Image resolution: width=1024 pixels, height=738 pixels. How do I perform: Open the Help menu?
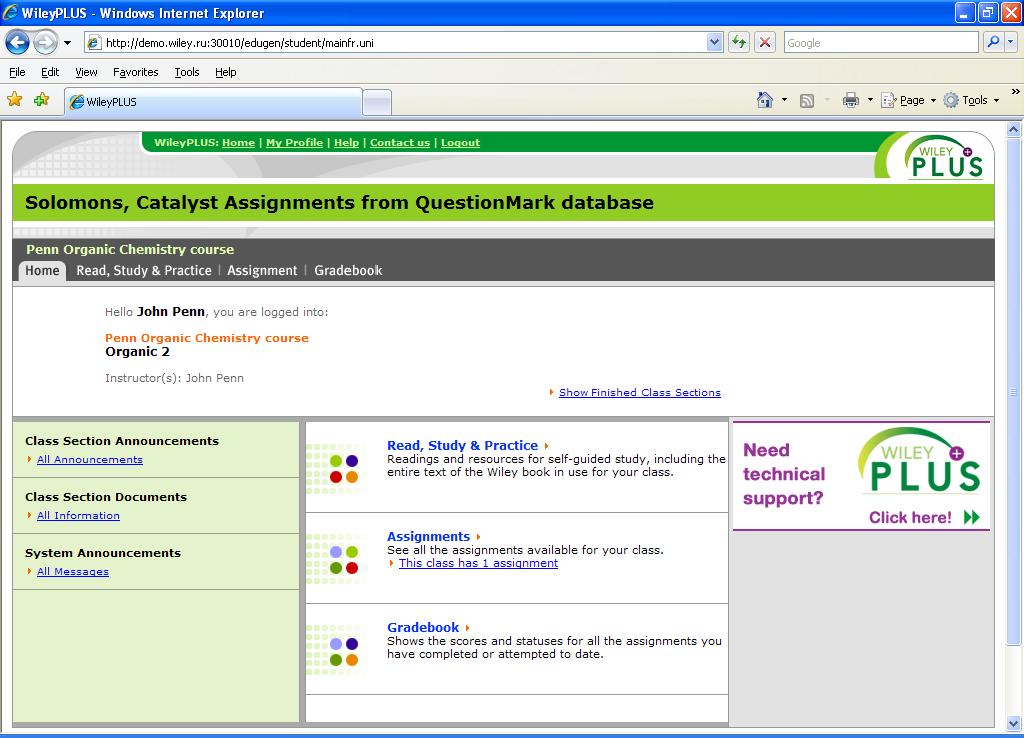(226, 72)
